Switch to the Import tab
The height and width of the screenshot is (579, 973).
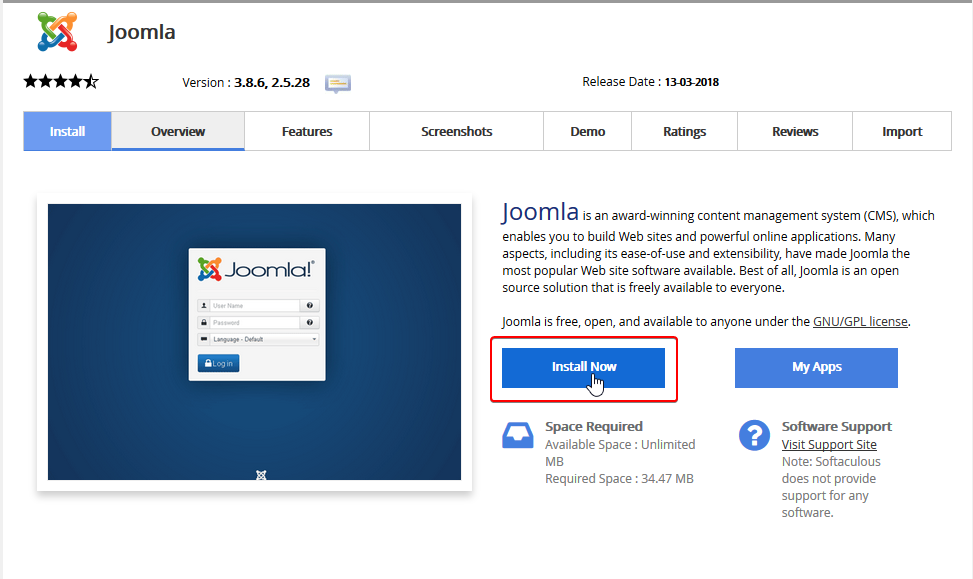pos(902,131)
